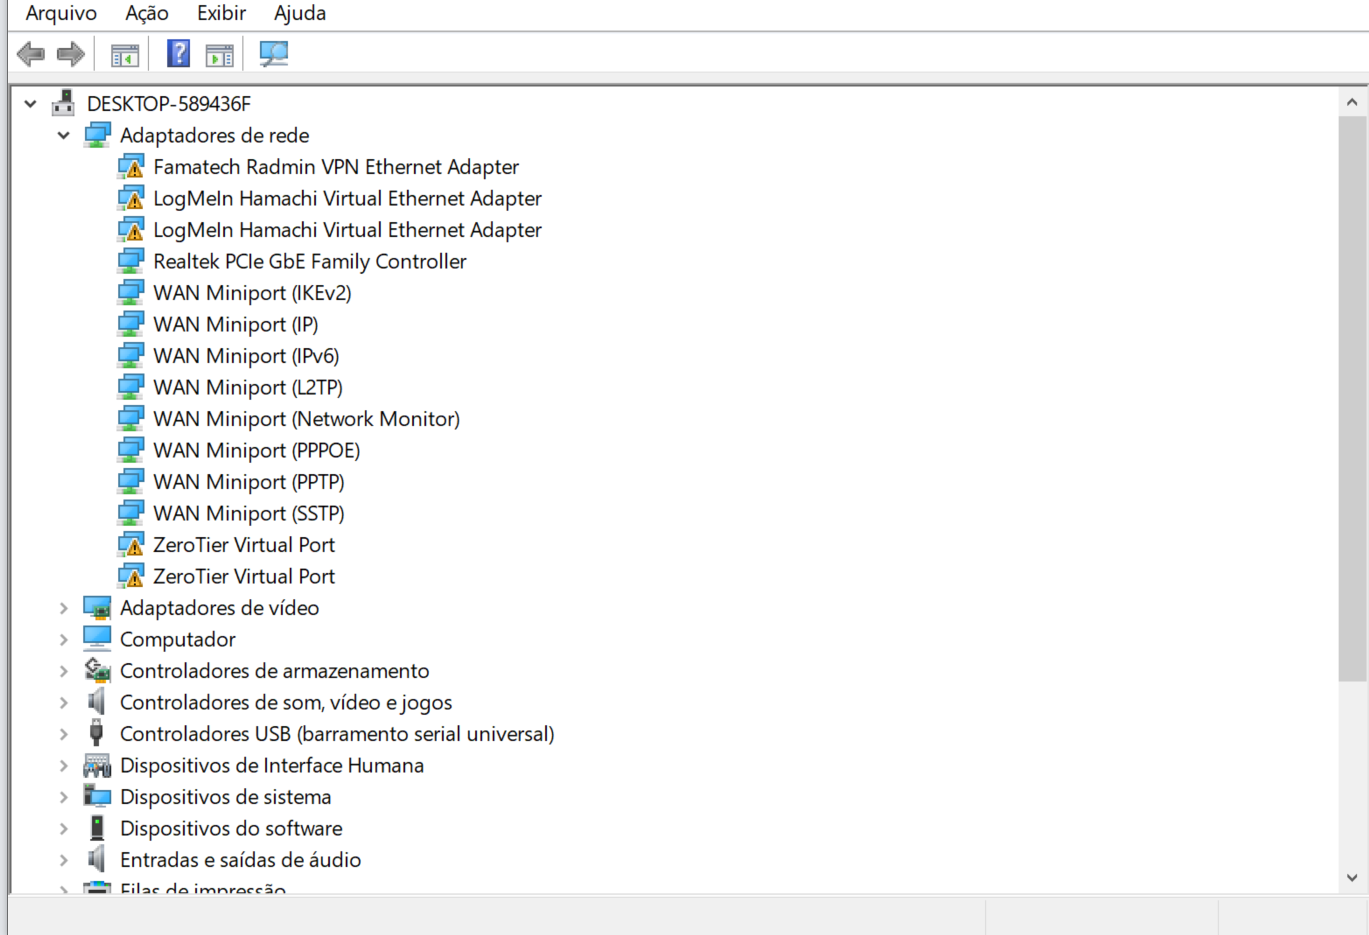Click the Dispositivos de Interface Humana icon
1369x935 pixels.
(x=97, y=766)
